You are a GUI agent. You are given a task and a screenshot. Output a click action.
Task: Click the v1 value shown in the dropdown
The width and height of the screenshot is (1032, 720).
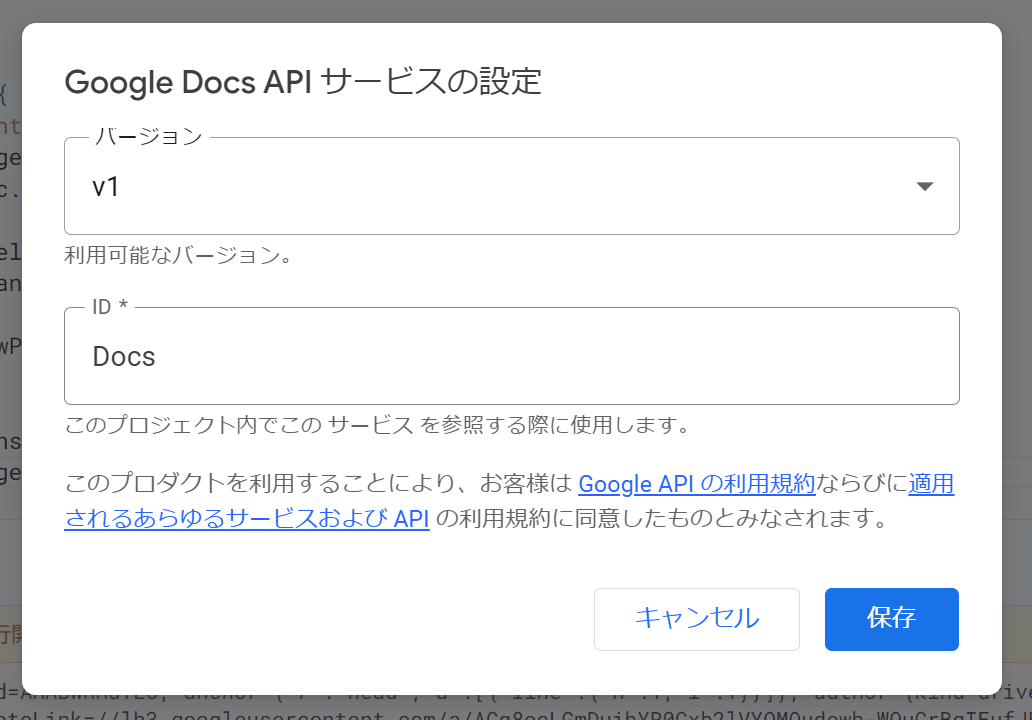(x=106, y=185)
